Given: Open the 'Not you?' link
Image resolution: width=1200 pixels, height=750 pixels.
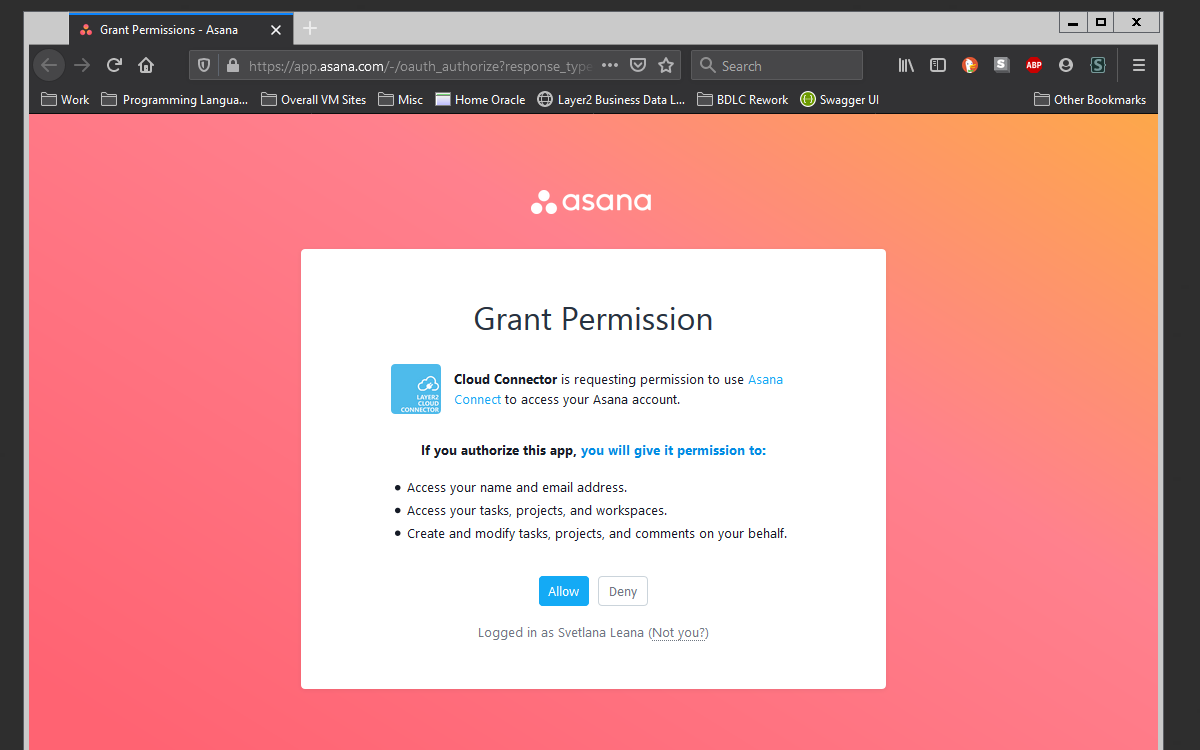Looking at the screenshot, I should tap(679, 633).
